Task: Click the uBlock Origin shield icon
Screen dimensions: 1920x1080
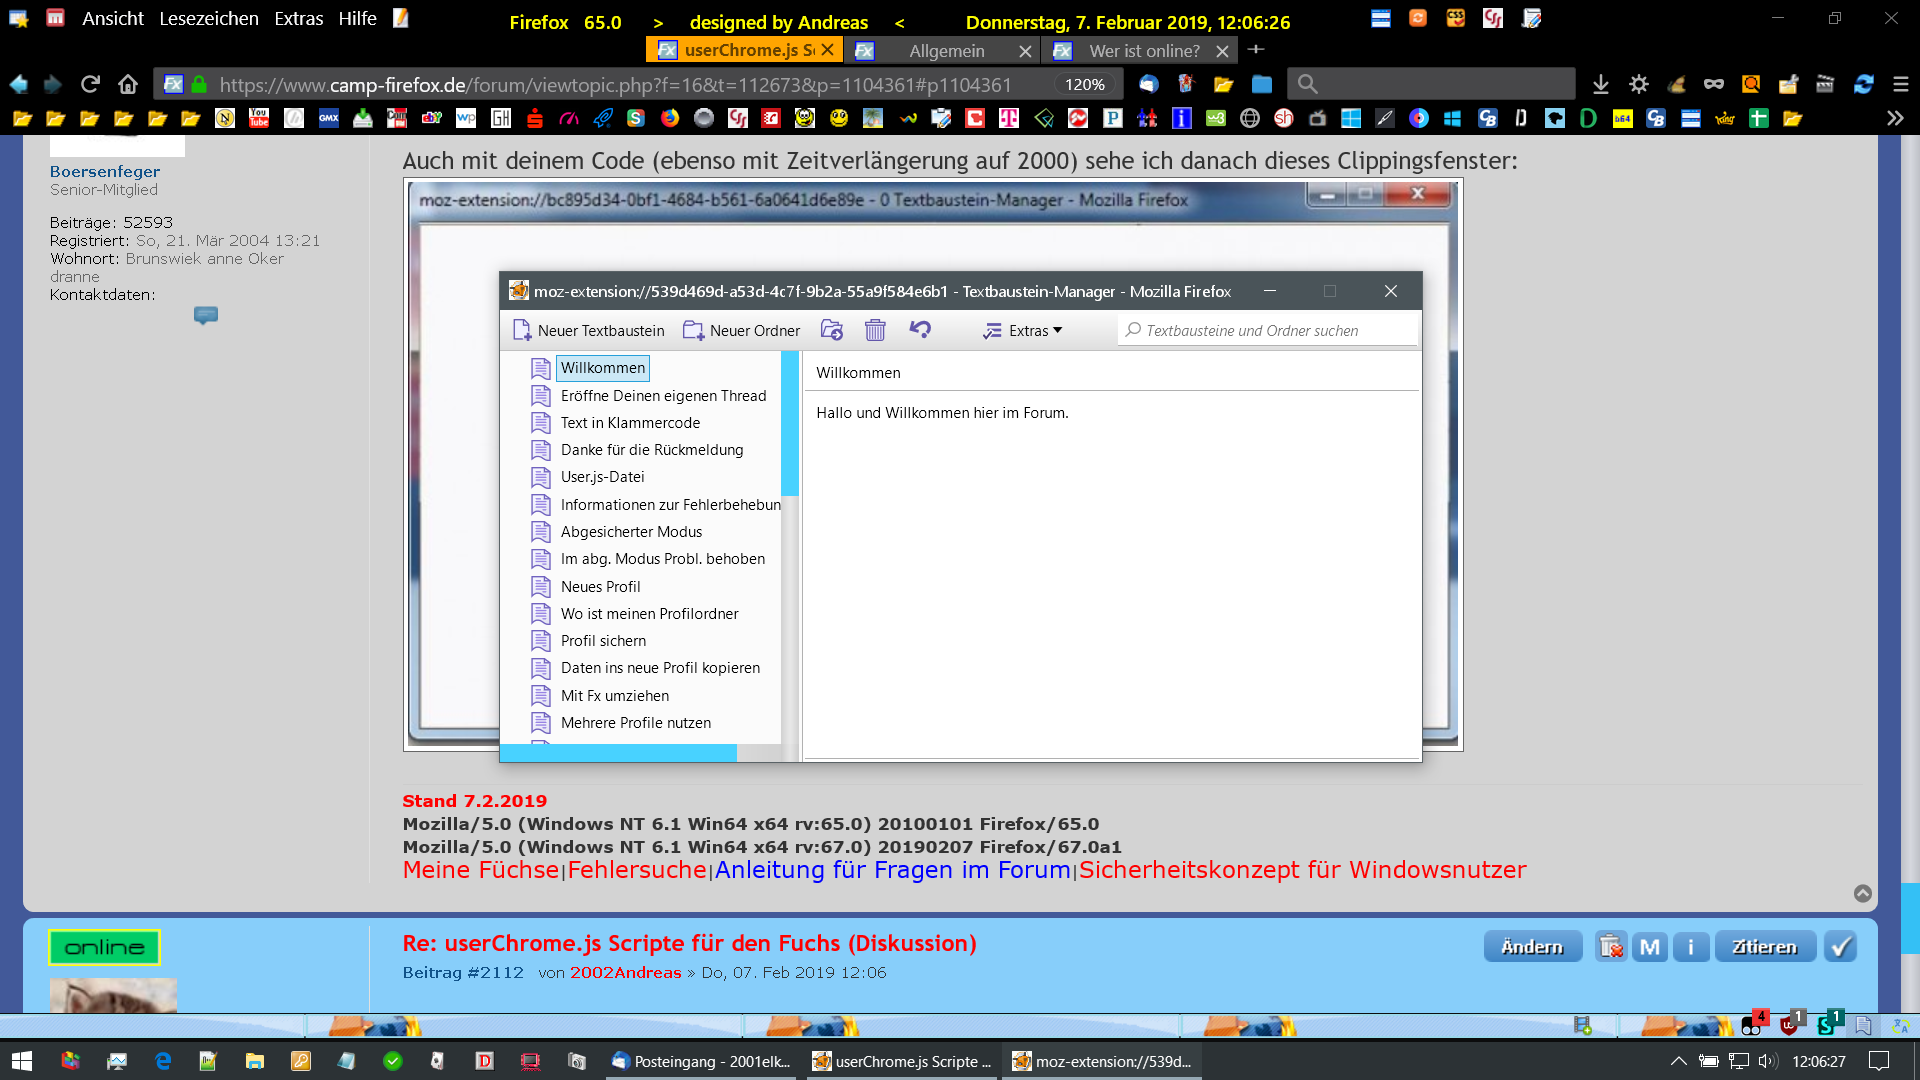Action: click(x=1788, y=1025)
